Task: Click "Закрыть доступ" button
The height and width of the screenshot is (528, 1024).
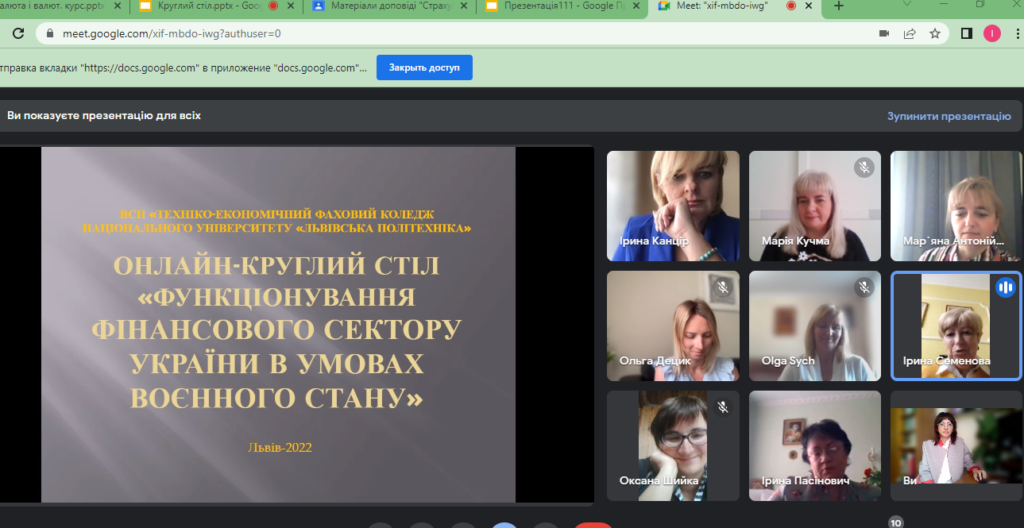Action: click(424, 67)
